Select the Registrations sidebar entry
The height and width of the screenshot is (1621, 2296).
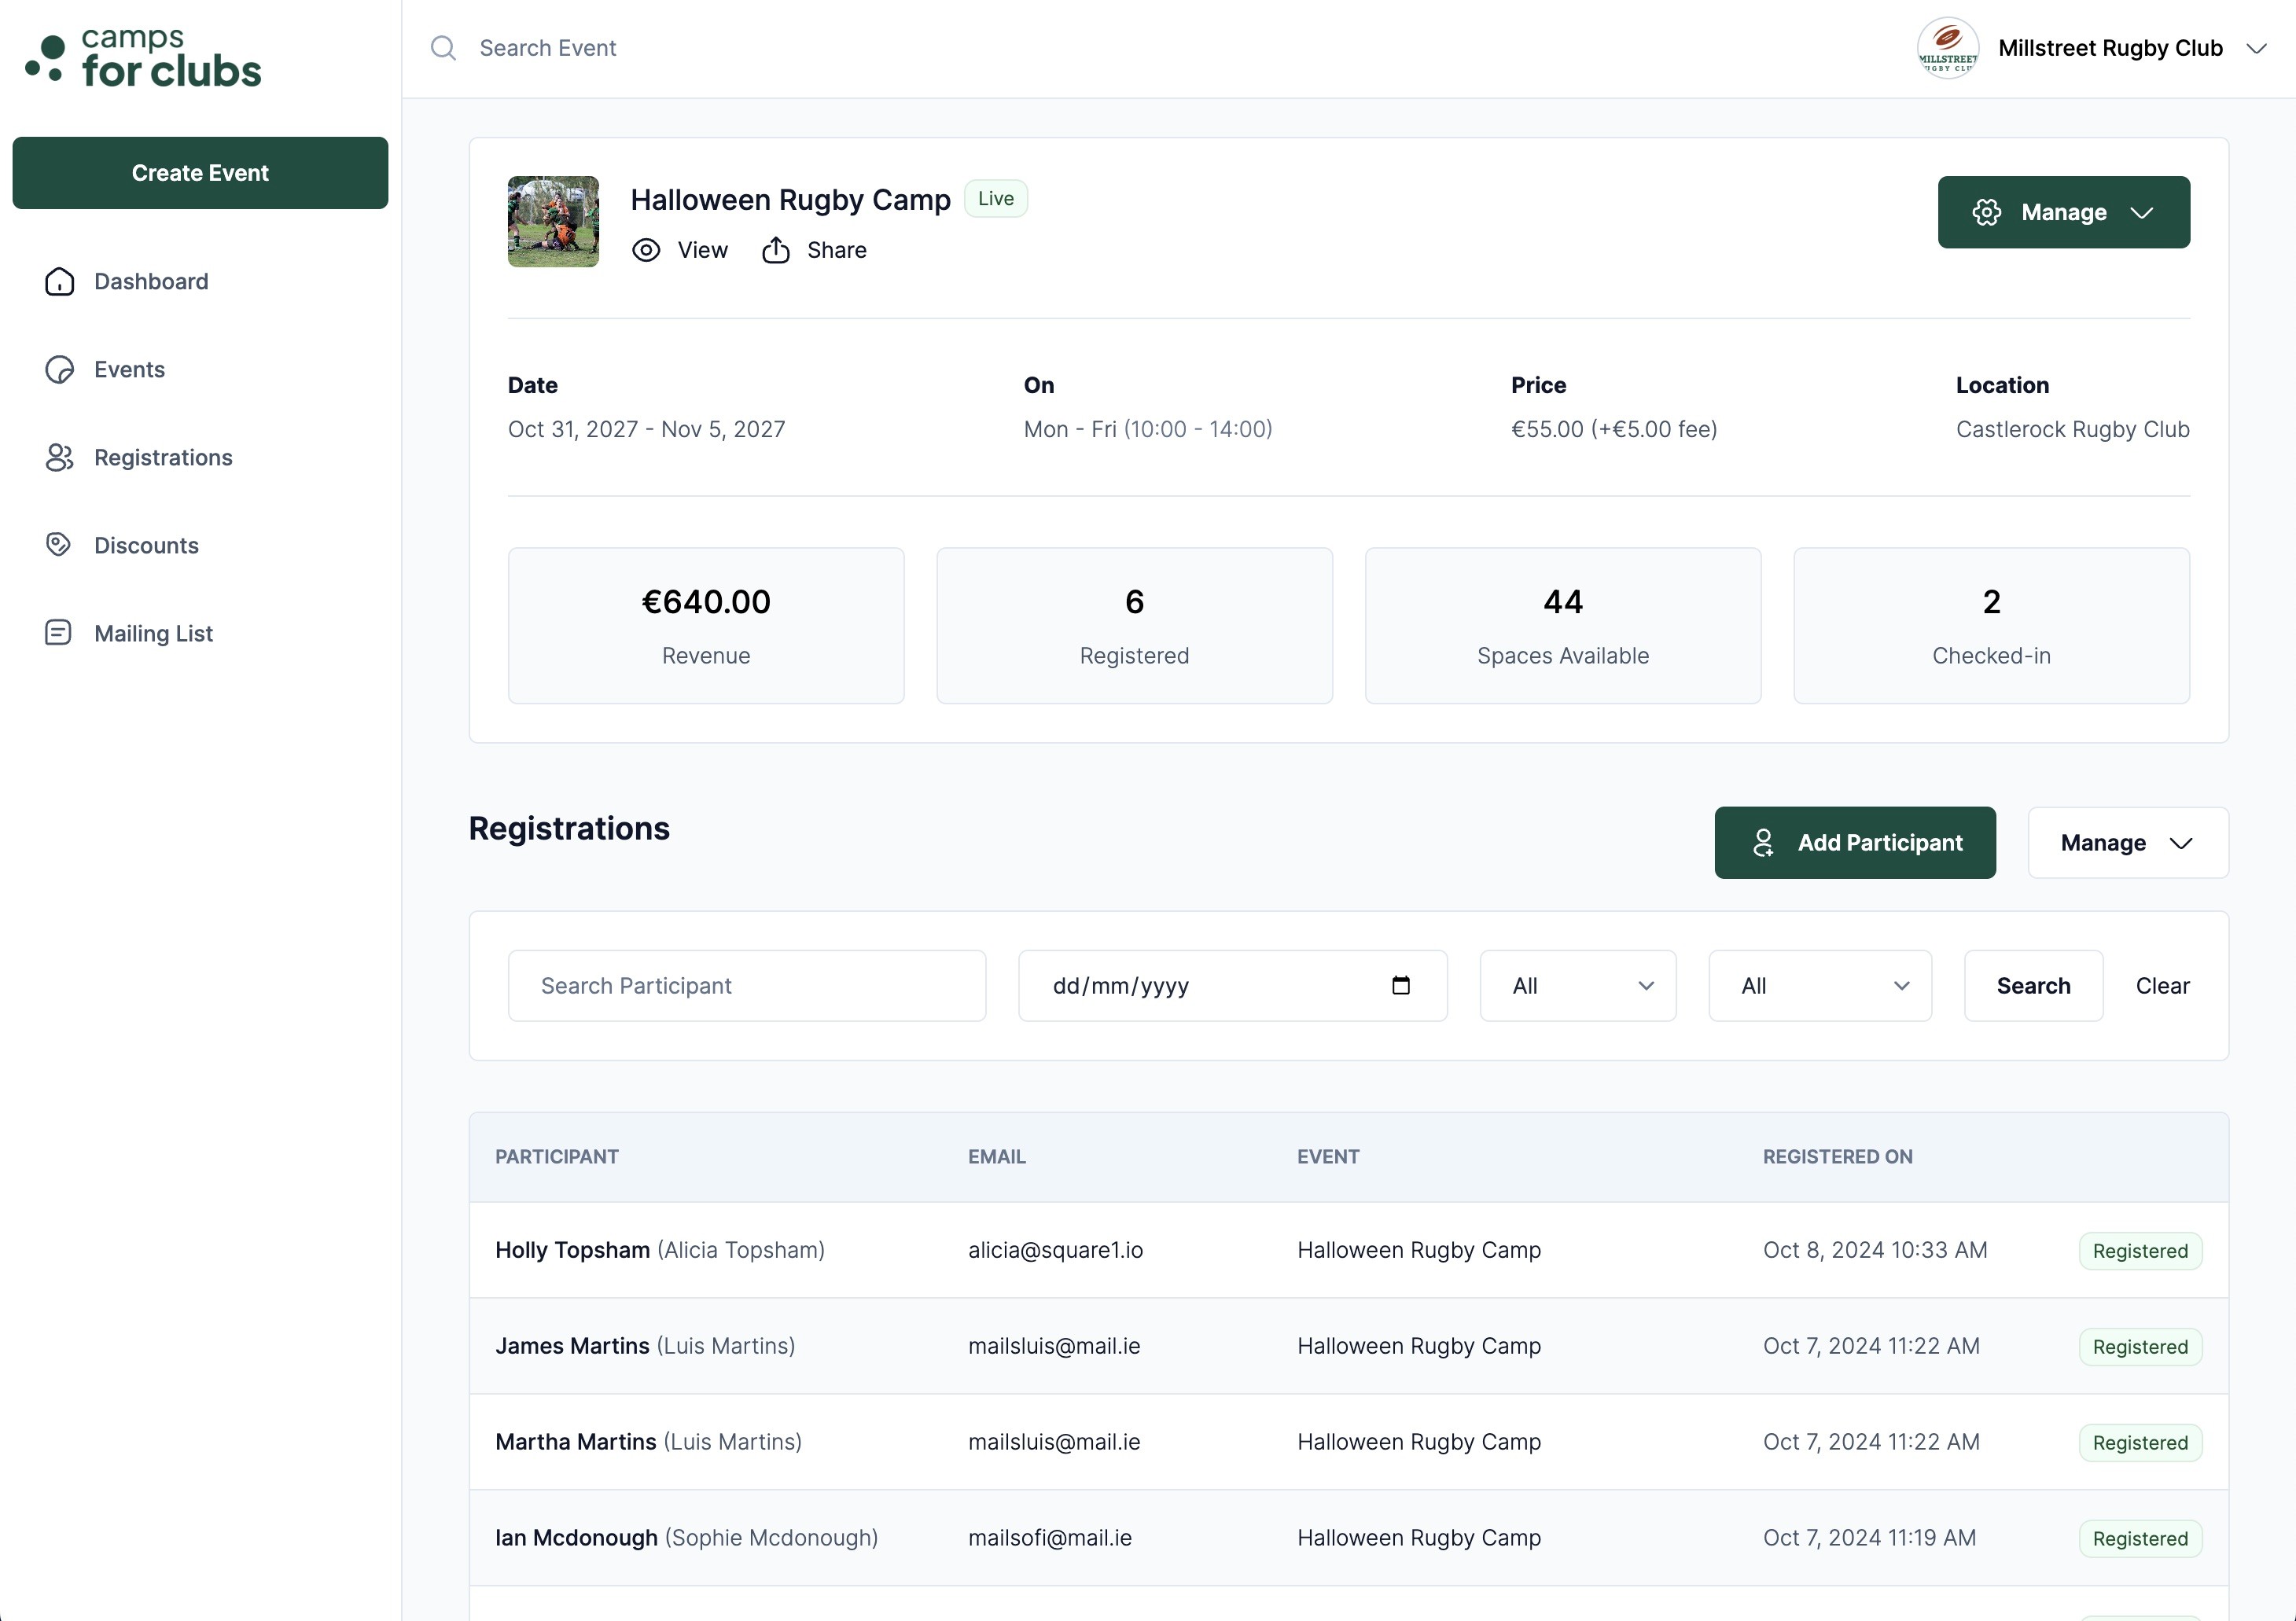(x=163, y=457)
